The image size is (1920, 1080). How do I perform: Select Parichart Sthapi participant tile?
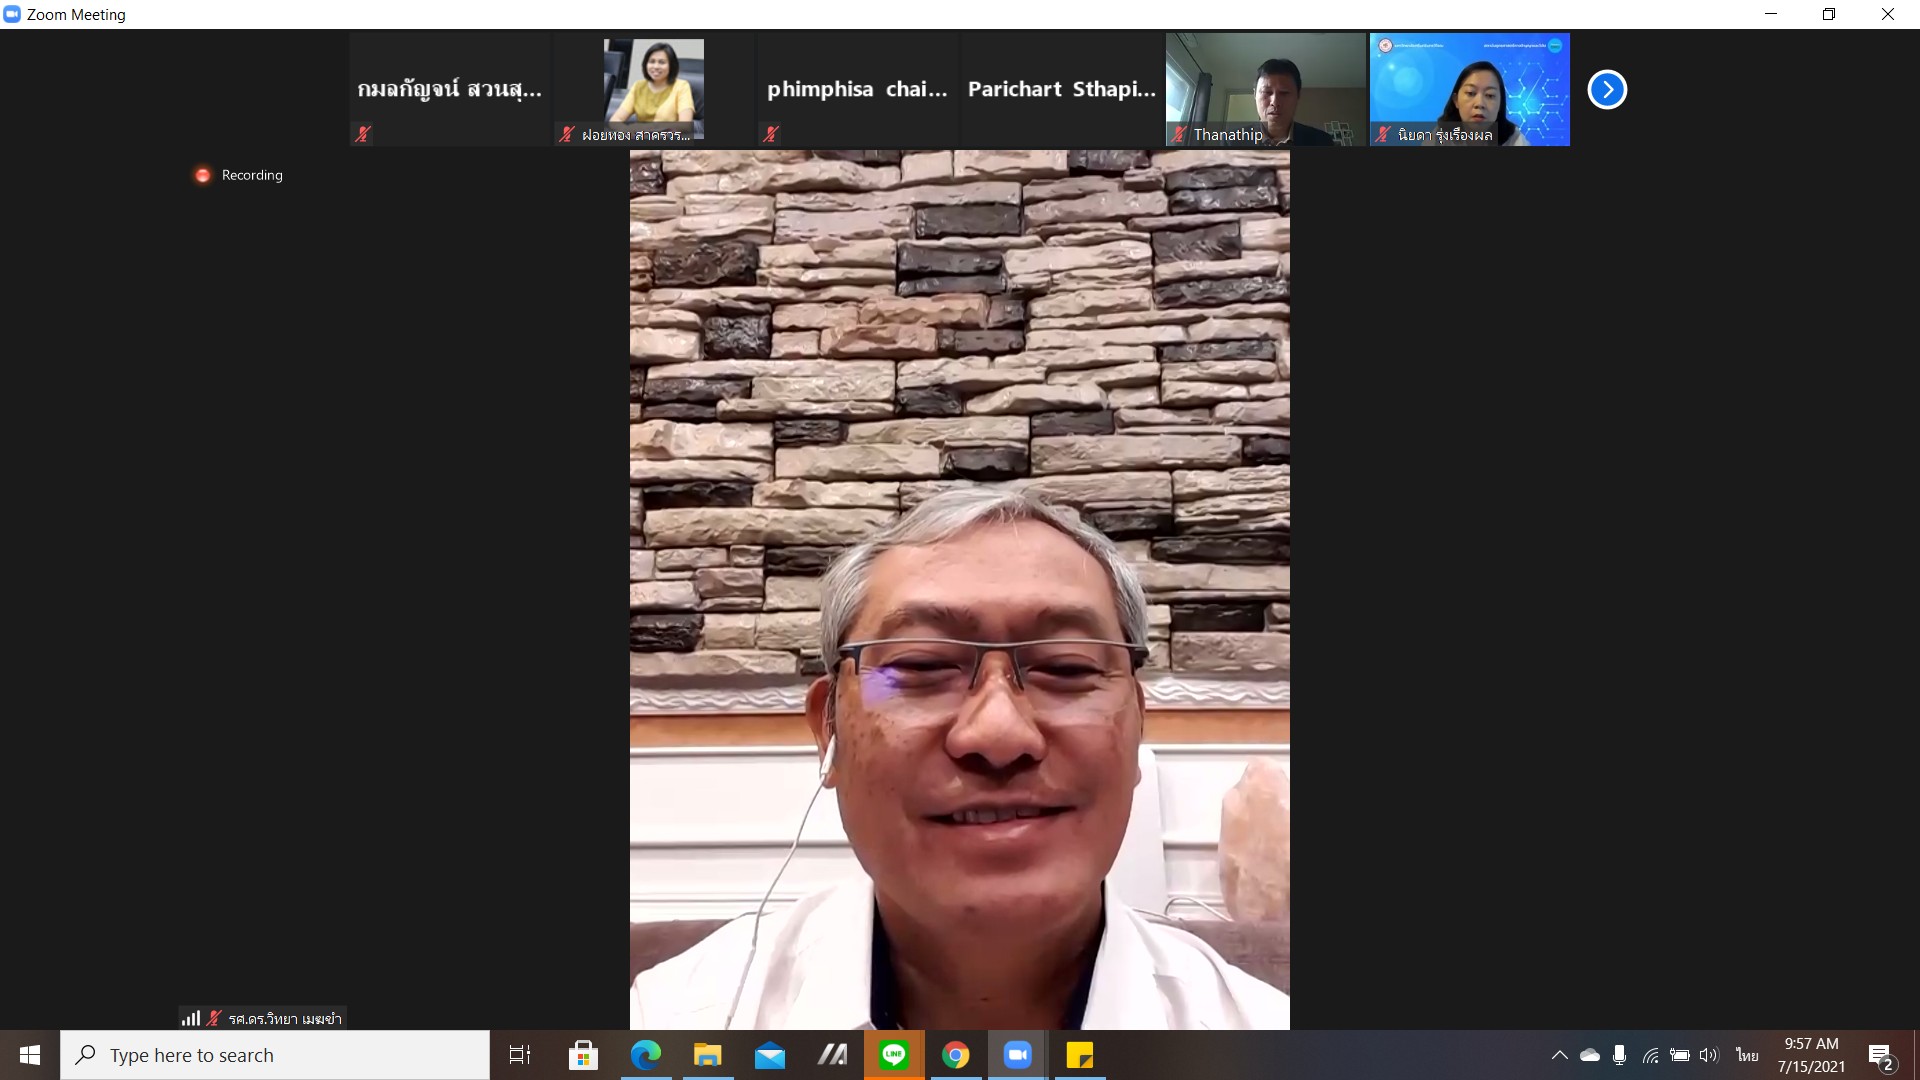tap(1061, 90)
